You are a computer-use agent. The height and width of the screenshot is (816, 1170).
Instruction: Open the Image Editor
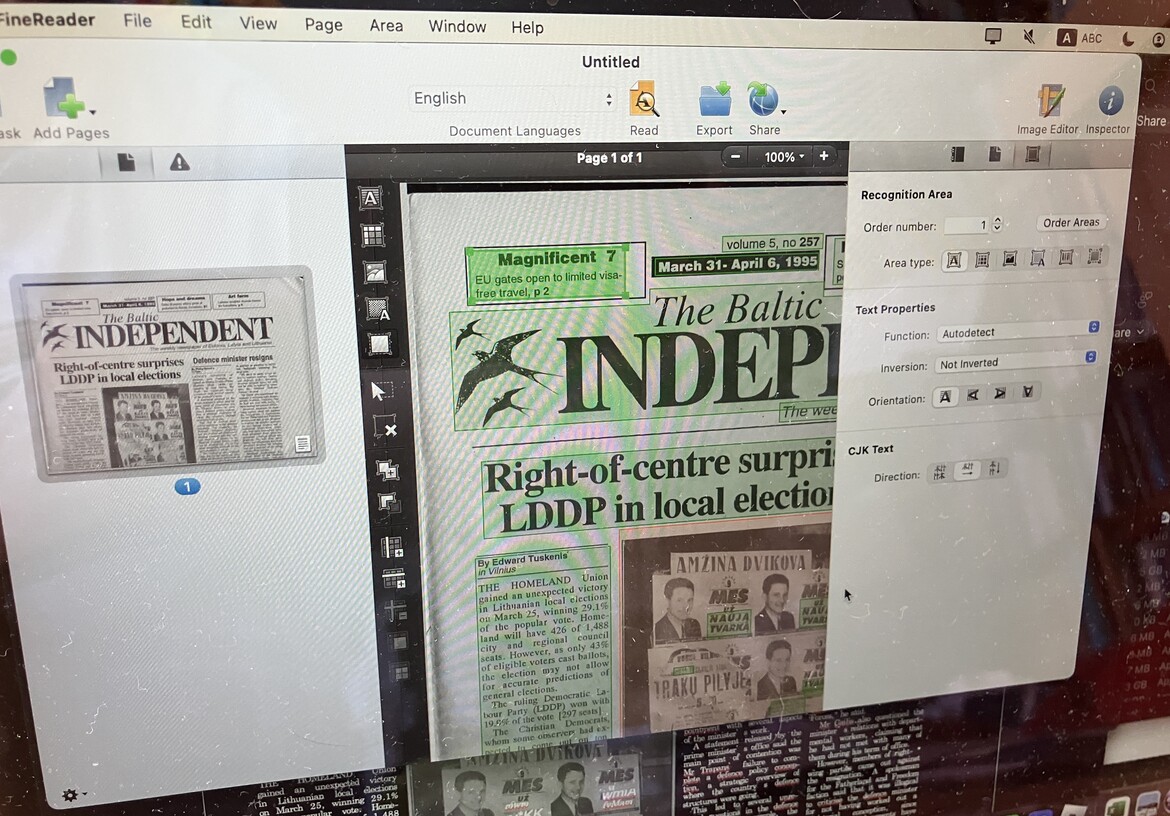1049,102
